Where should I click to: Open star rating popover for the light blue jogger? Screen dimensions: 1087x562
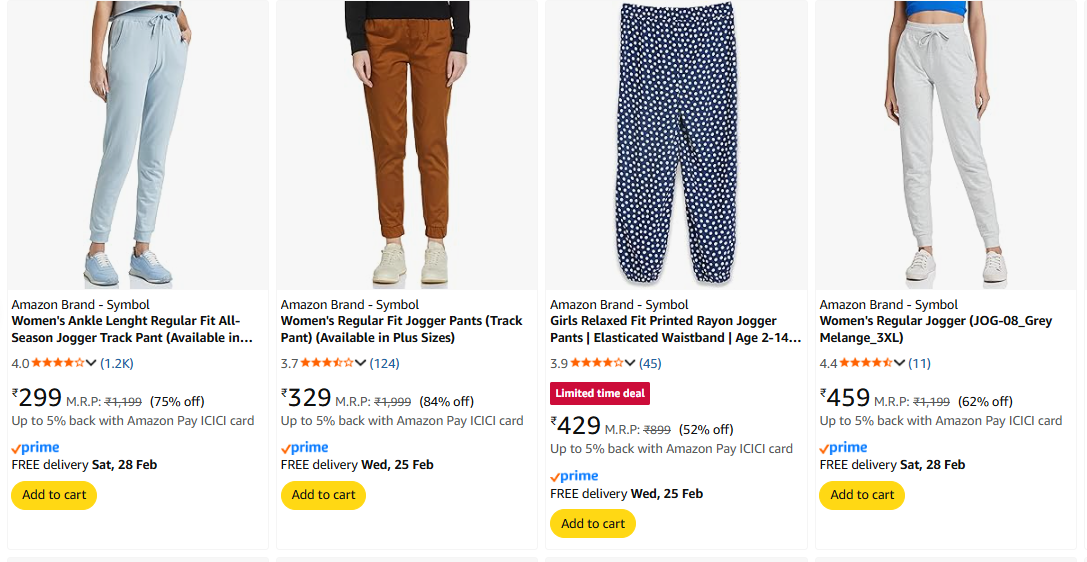(x=92, y=363)
